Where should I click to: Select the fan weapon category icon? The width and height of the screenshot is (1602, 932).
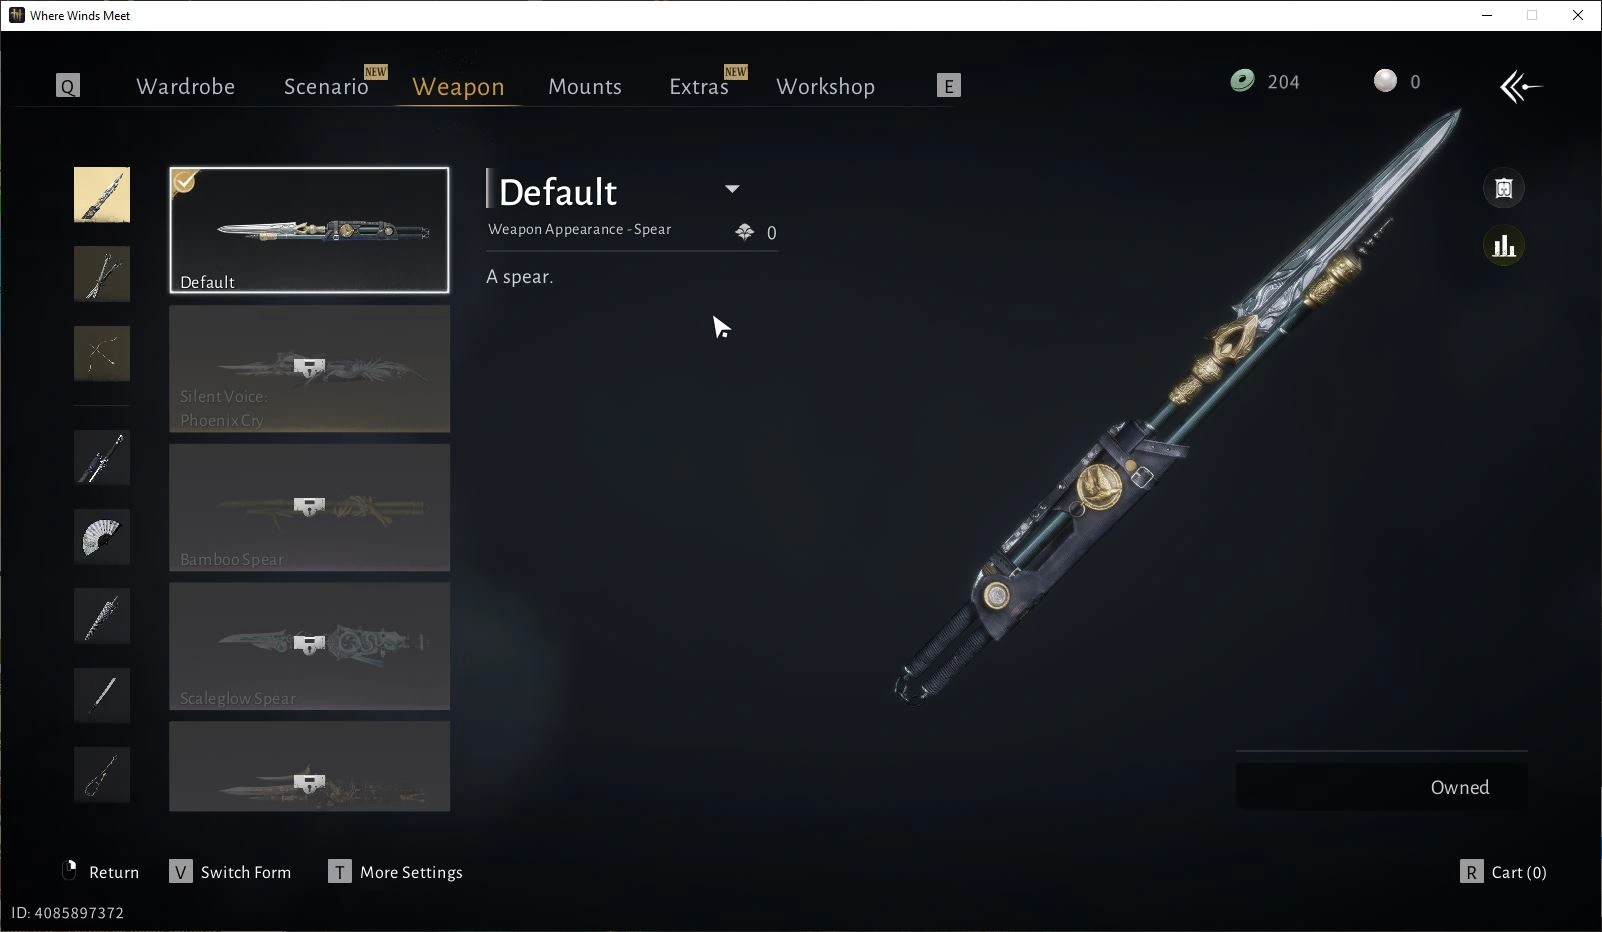[x=102, y=537]
